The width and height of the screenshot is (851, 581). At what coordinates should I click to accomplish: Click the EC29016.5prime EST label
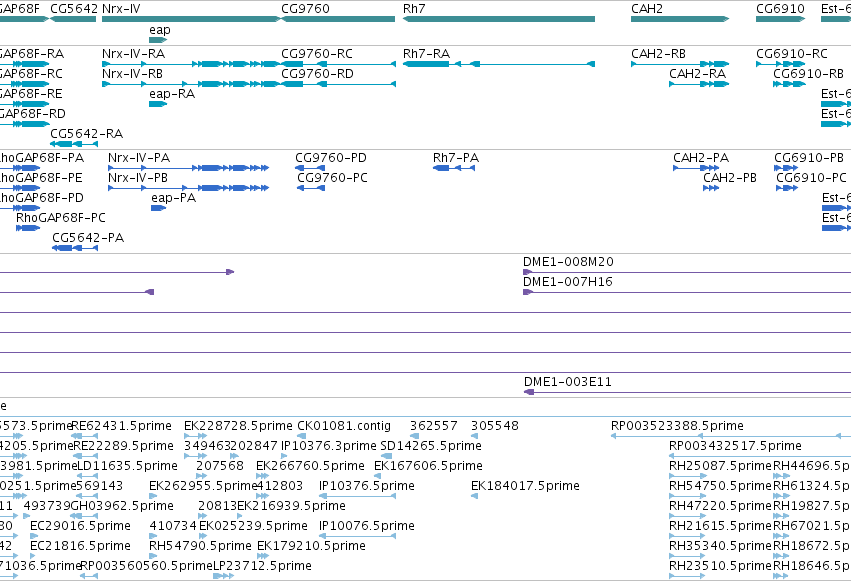pos(80,526)
